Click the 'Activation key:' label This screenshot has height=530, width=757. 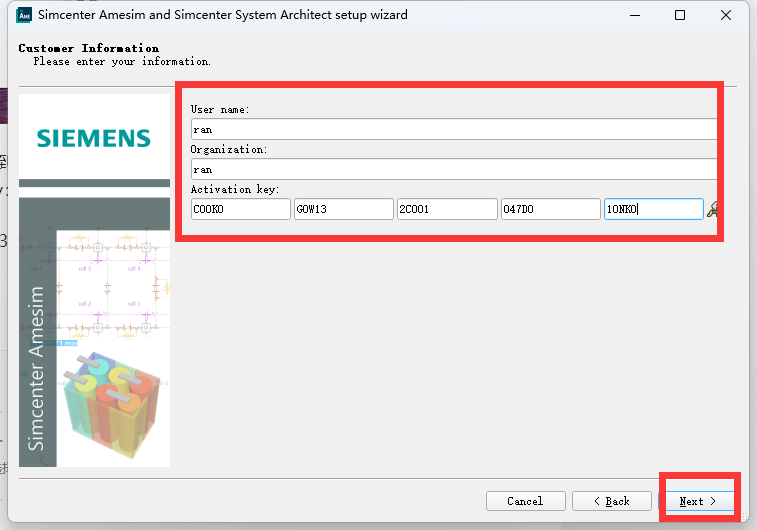coord(235,189)
